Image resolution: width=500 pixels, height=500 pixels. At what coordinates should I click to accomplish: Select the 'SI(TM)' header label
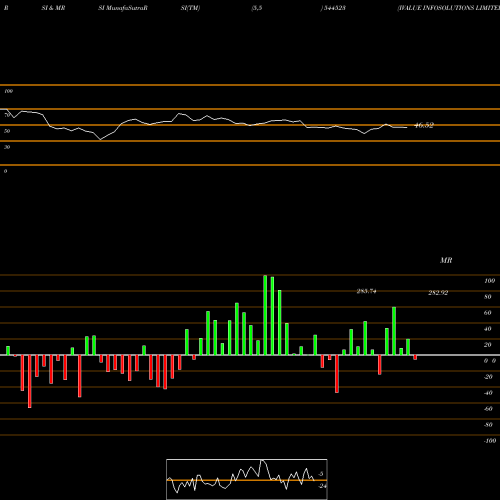190,8
